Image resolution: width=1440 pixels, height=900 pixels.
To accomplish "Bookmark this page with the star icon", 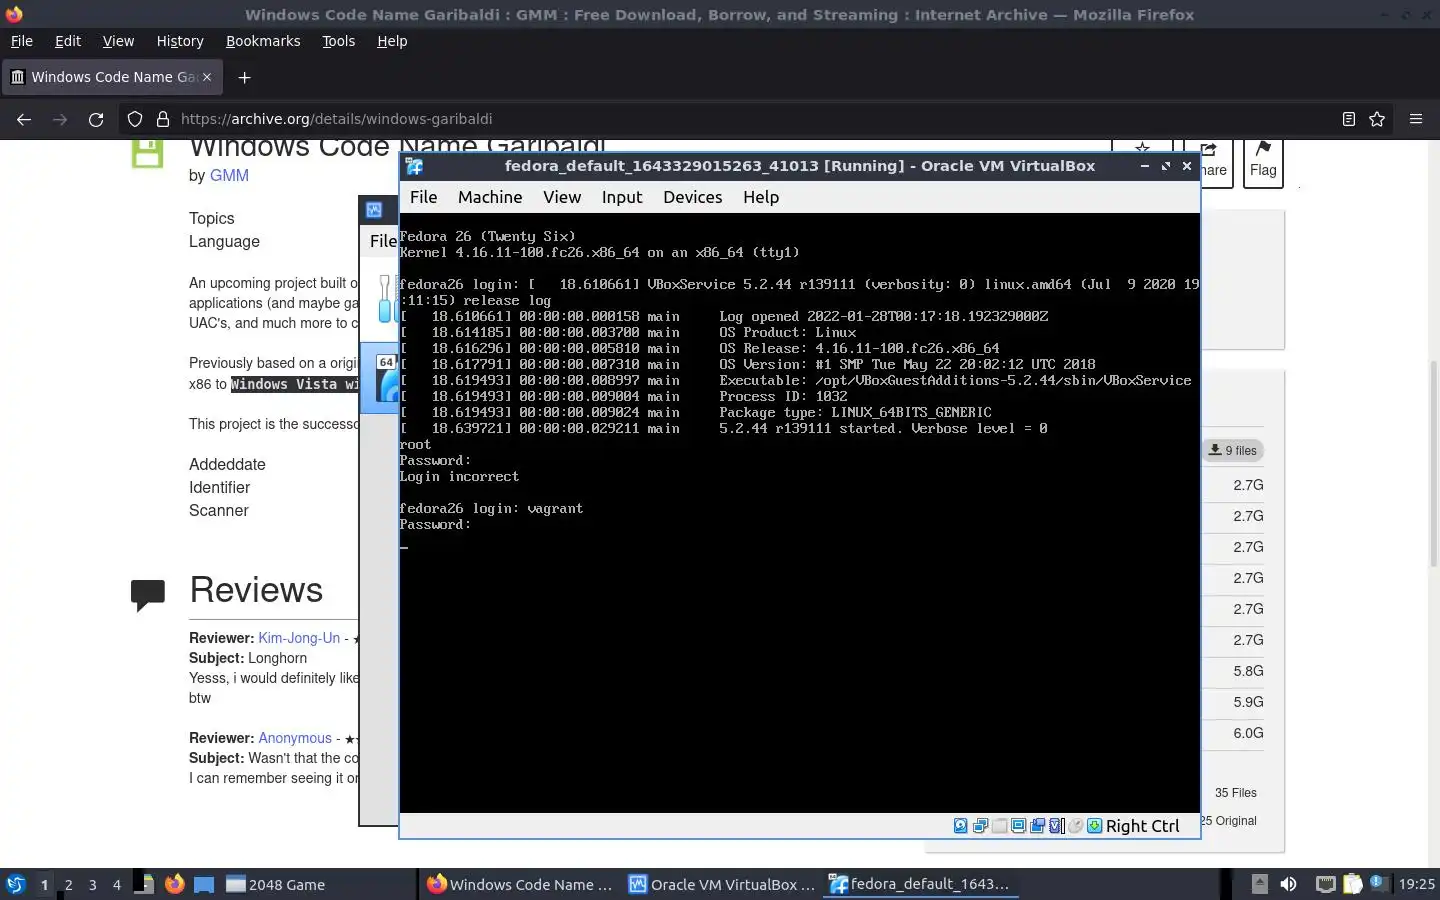I will pos(1377,119).
